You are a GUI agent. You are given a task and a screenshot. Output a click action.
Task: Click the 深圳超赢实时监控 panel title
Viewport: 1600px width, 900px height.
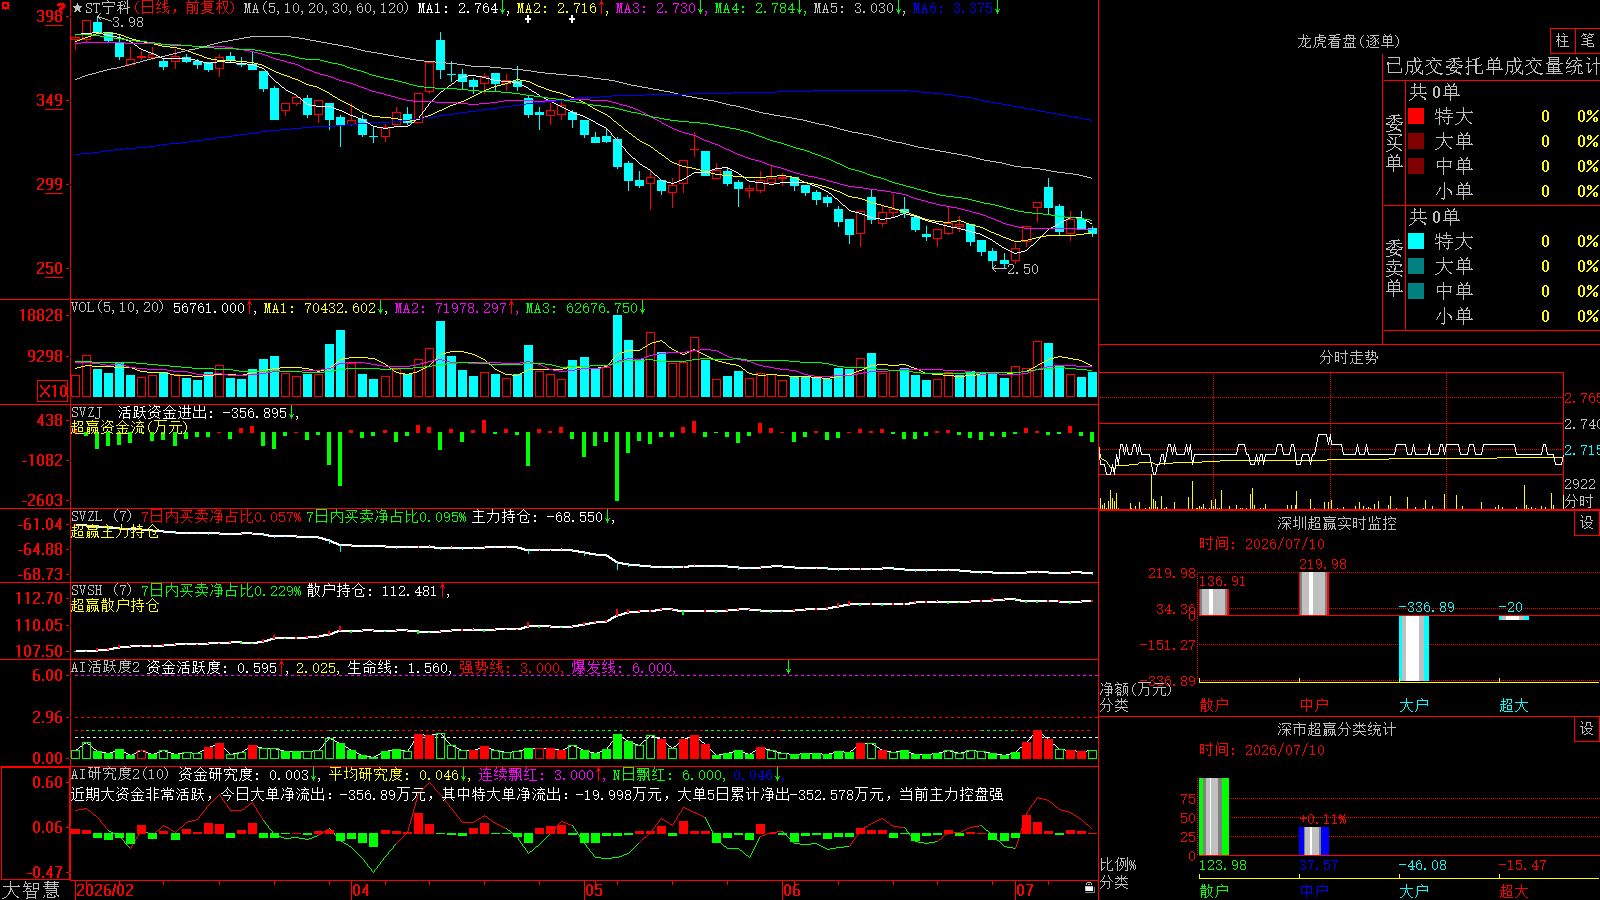coord(1337,523)
